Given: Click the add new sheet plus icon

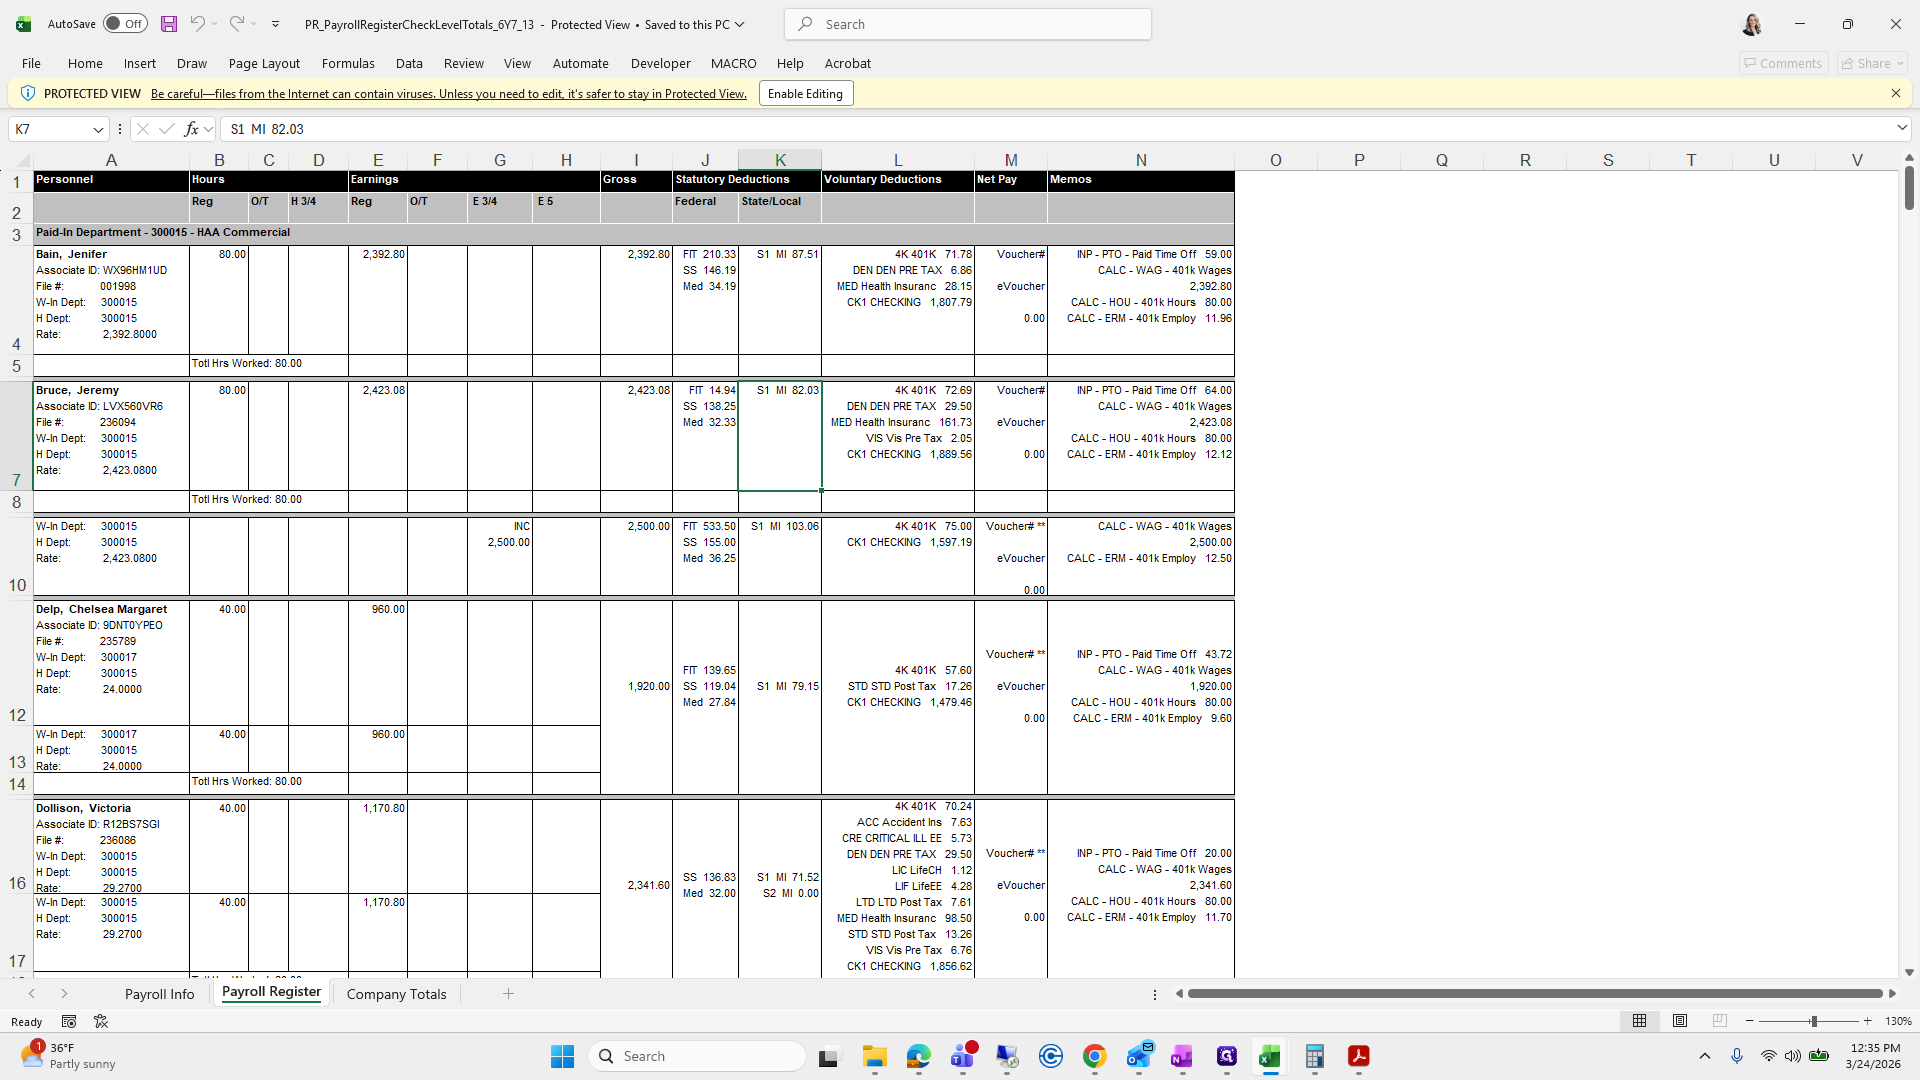Looking at the screenshot, I should pos(508,993).
